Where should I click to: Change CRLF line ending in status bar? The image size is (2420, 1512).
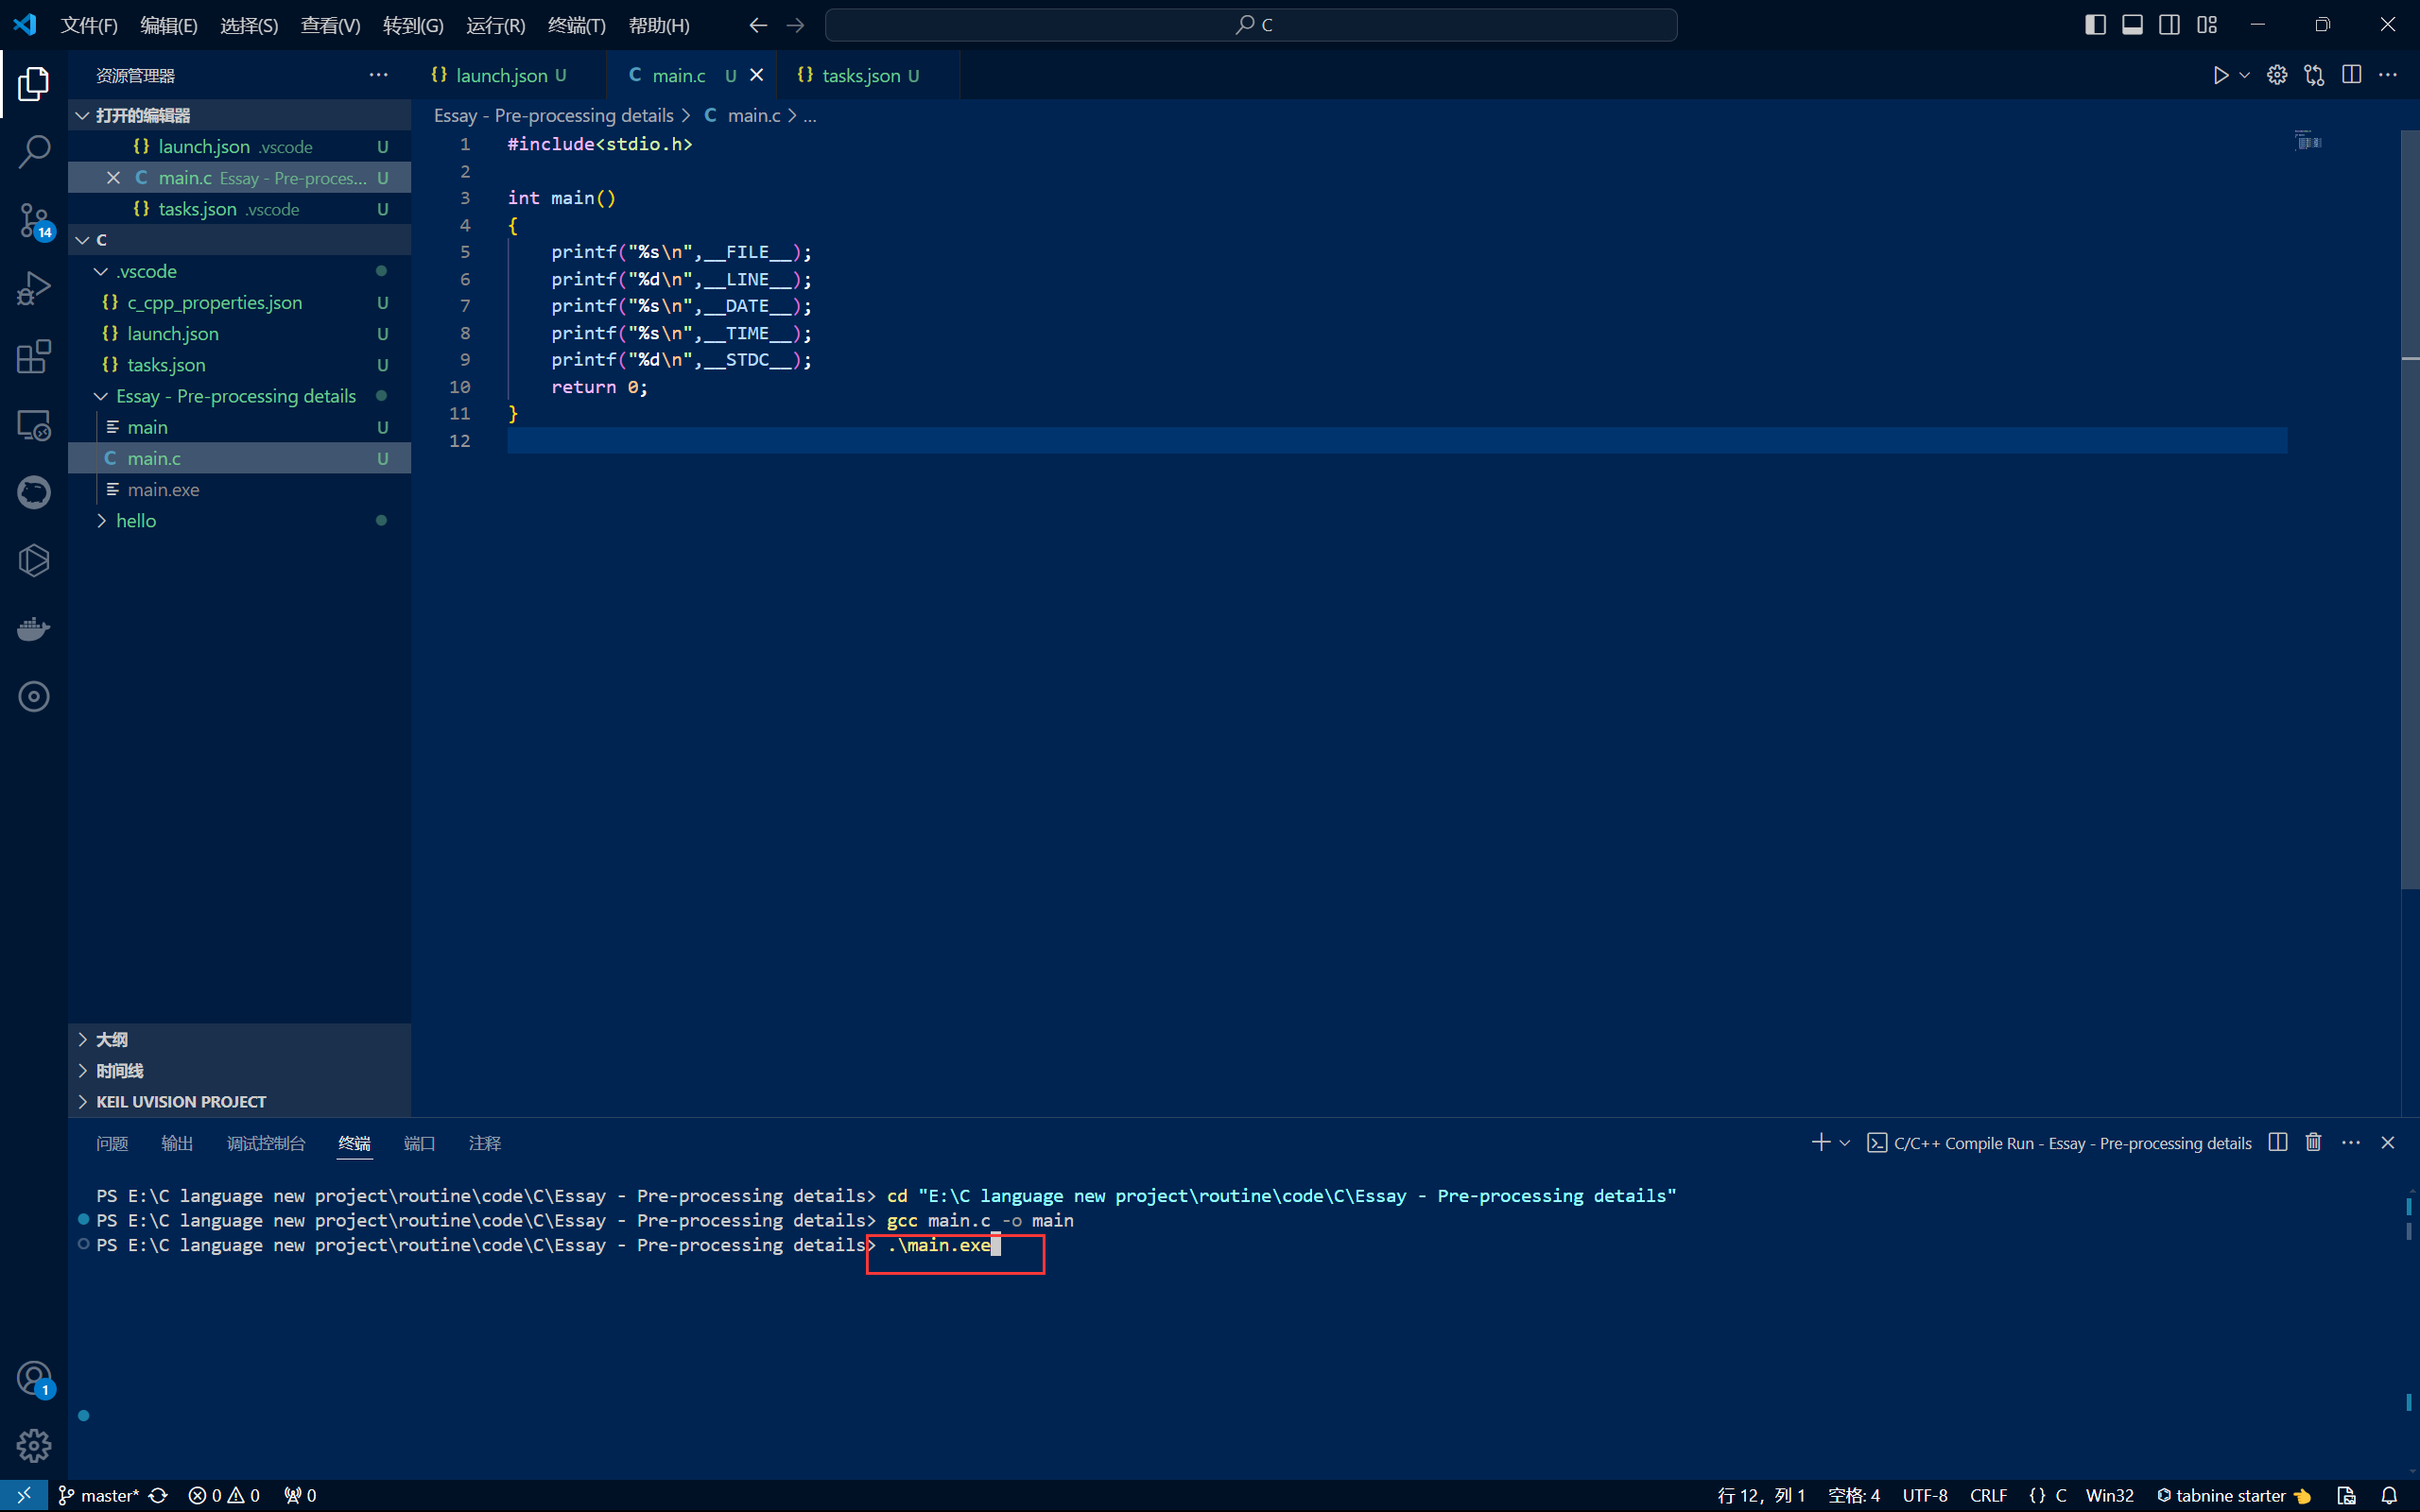(1988, 1495)
